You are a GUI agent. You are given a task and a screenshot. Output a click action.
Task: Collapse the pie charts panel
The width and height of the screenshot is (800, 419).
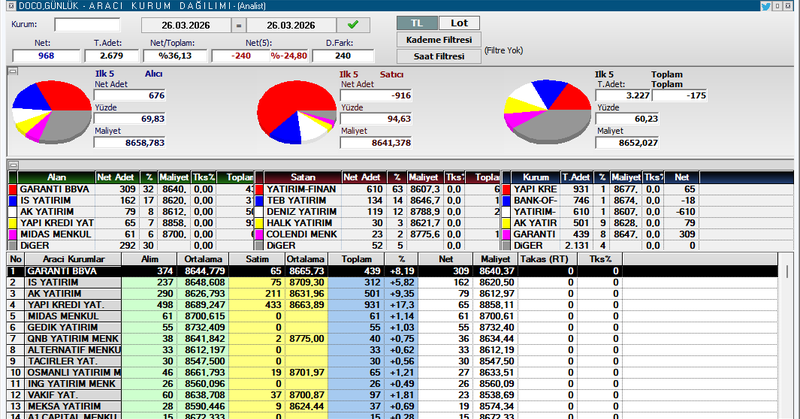13,71
